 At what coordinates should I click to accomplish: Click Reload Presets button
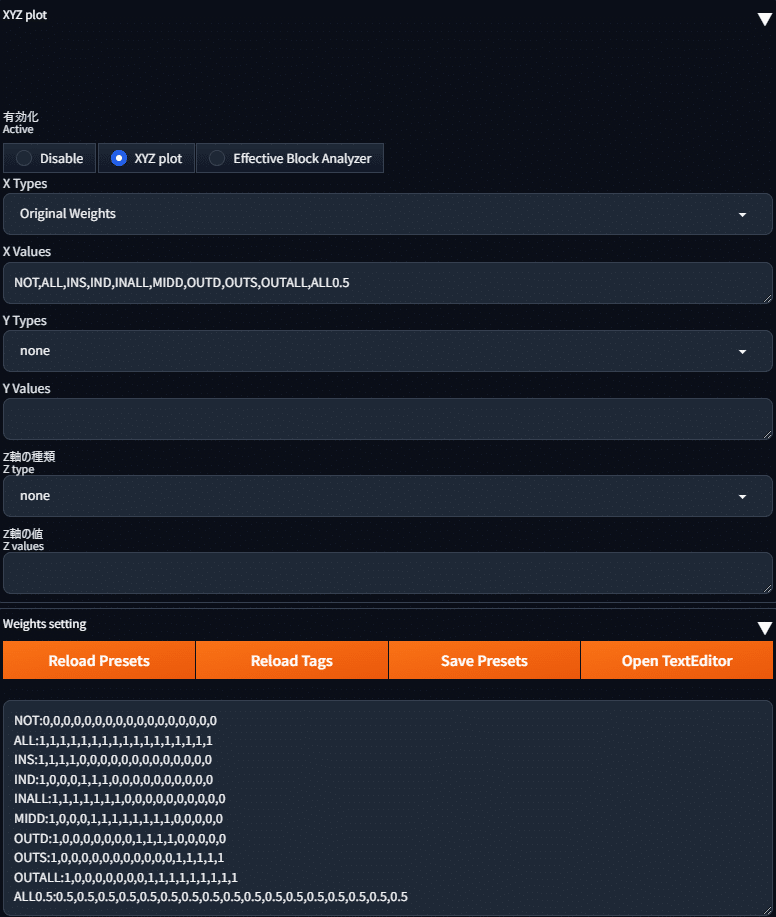[x=99, y=660]
